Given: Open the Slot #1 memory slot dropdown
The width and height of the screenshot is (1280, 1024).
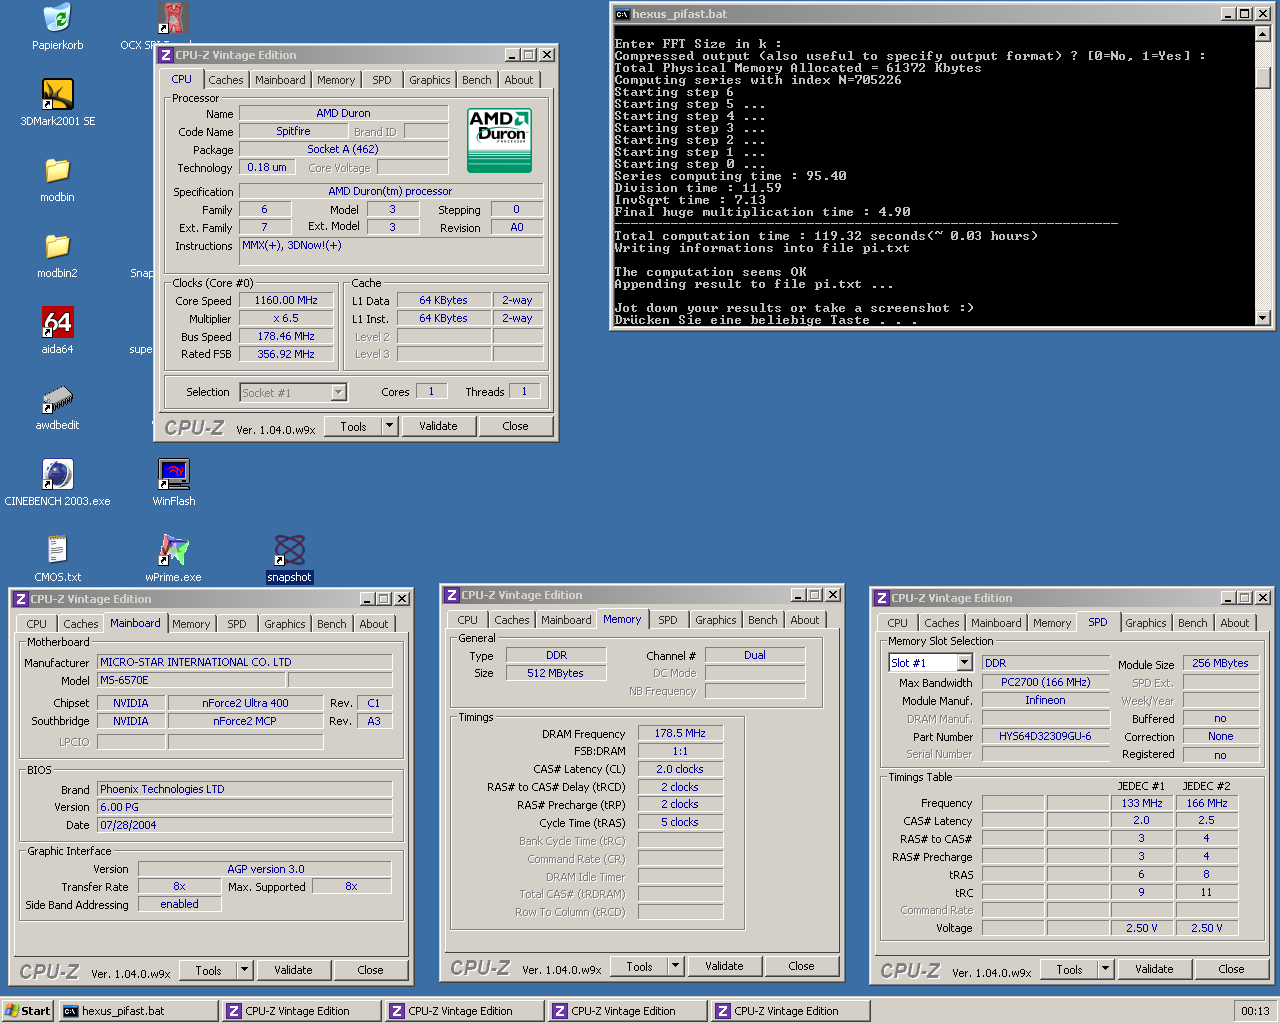Looking at the screenshot, I should [x=964, y=663].
